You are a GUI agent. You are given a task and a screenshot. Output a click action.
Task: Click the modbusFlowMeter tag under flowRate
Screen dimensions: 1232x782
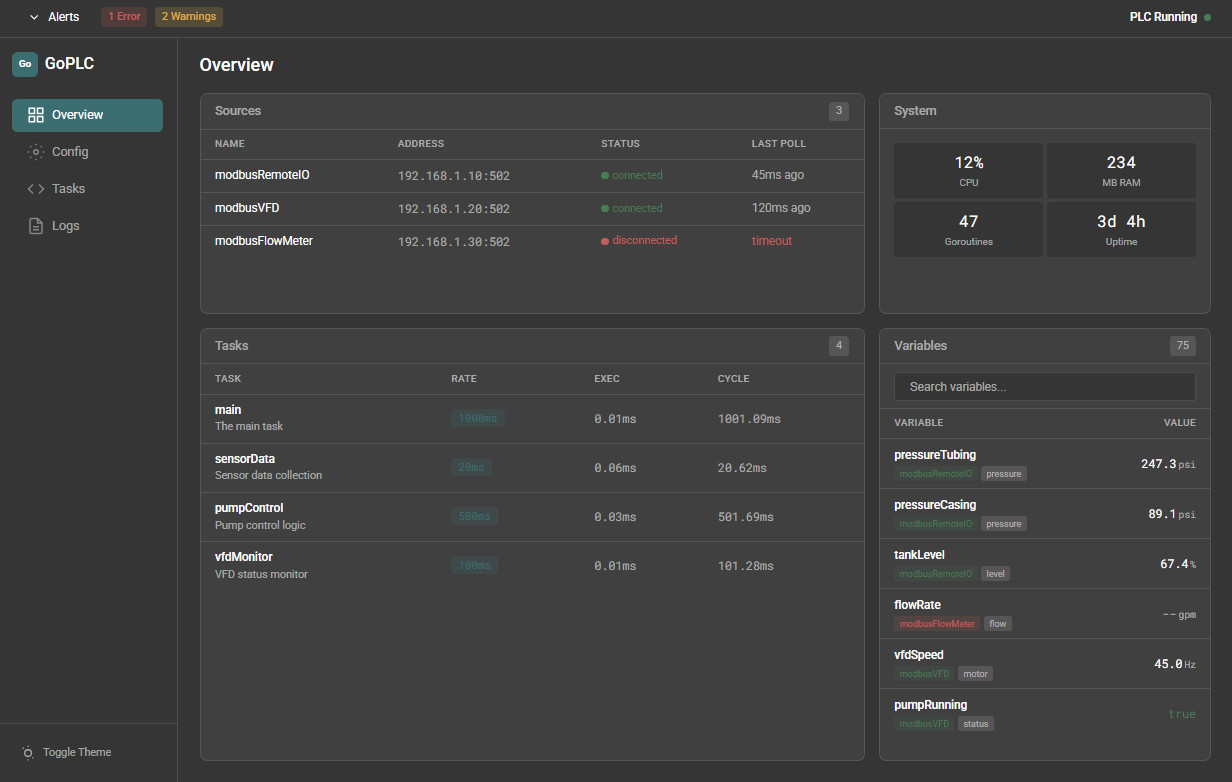point(936,624)
